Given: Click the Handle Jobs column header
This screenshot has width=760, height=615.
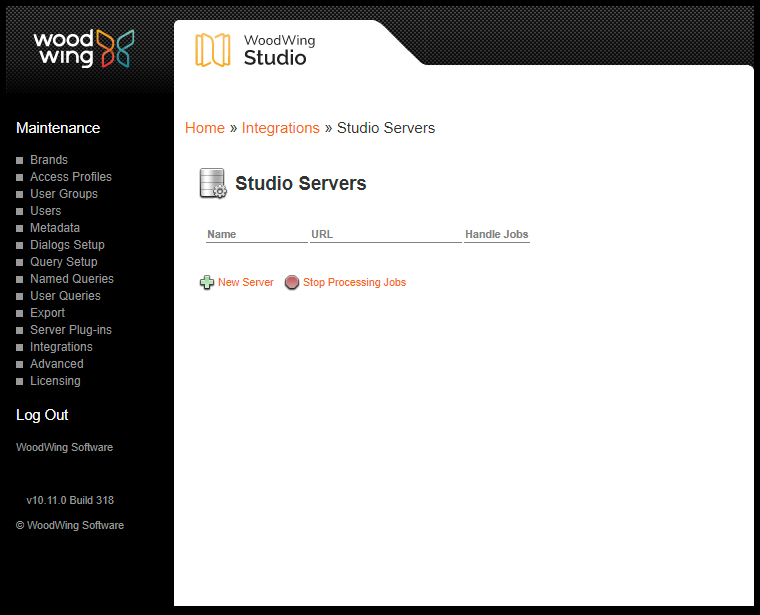Looking at the screenshot, I should pyautogui.click(x=496, y=234).
